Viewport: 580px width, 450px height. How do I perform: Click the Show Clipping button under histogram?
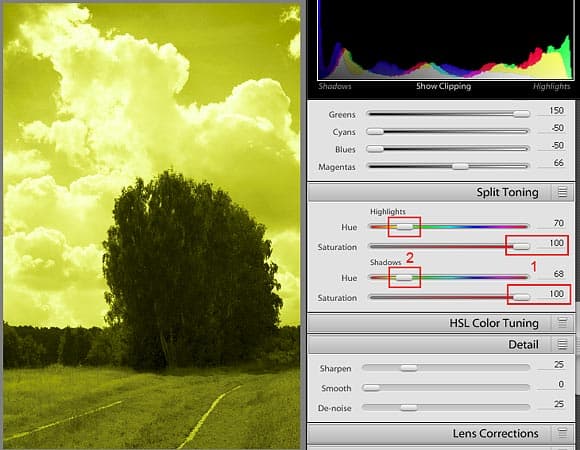coord(444,86)
